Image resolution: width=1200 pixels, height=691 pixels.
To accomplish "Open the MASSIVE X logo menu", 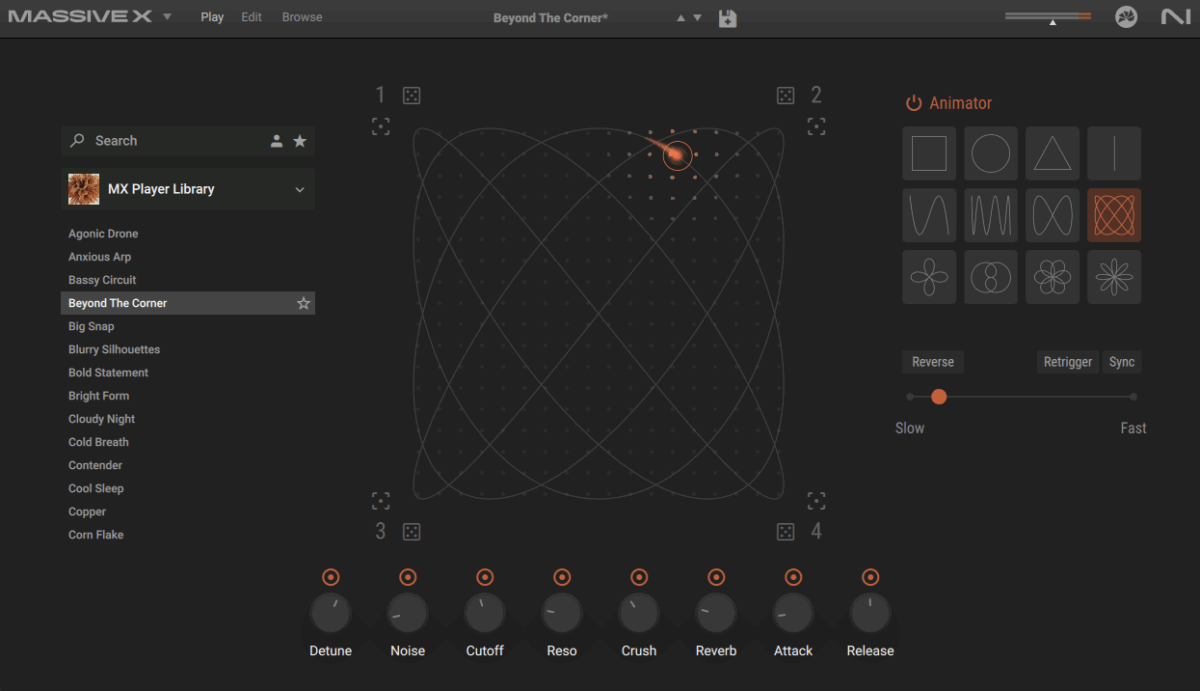I will point(80,16).
